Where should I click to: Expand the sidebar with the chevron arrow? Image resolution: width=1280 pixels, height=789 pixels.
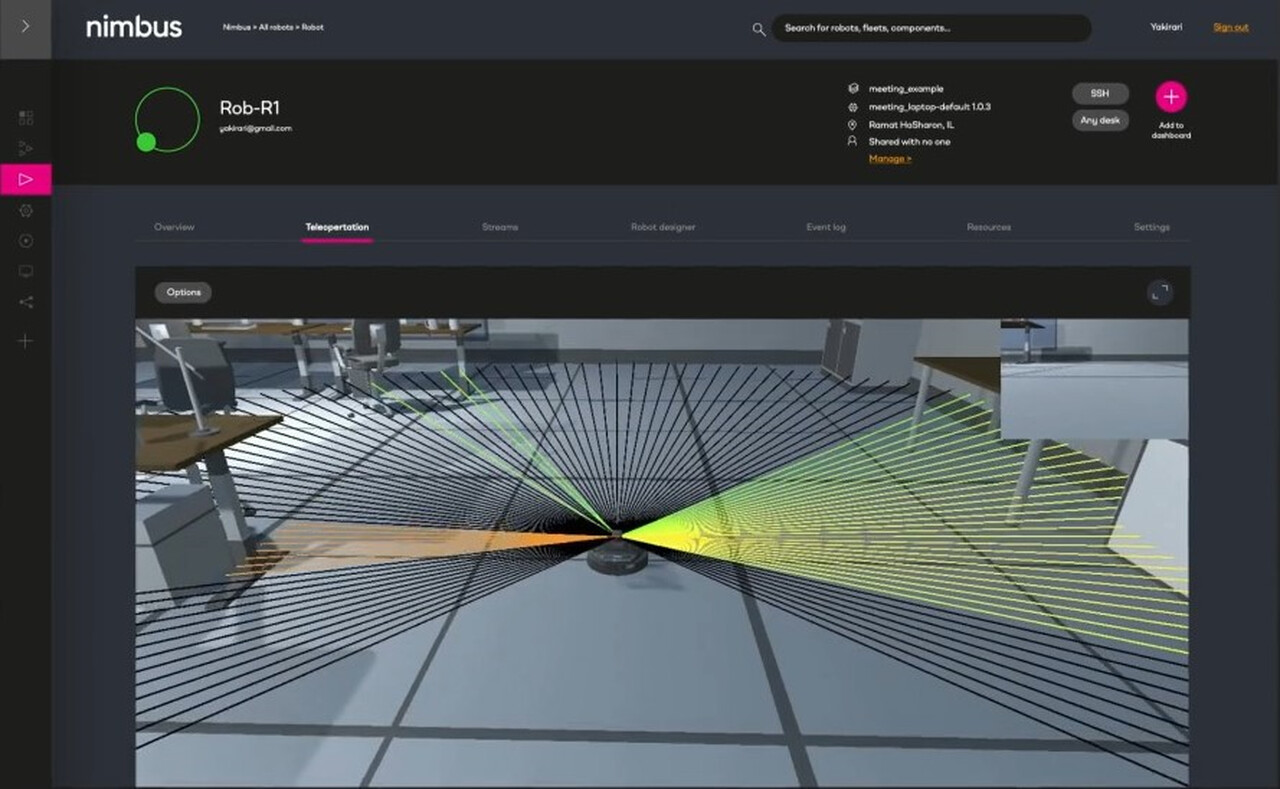(25, 27)
